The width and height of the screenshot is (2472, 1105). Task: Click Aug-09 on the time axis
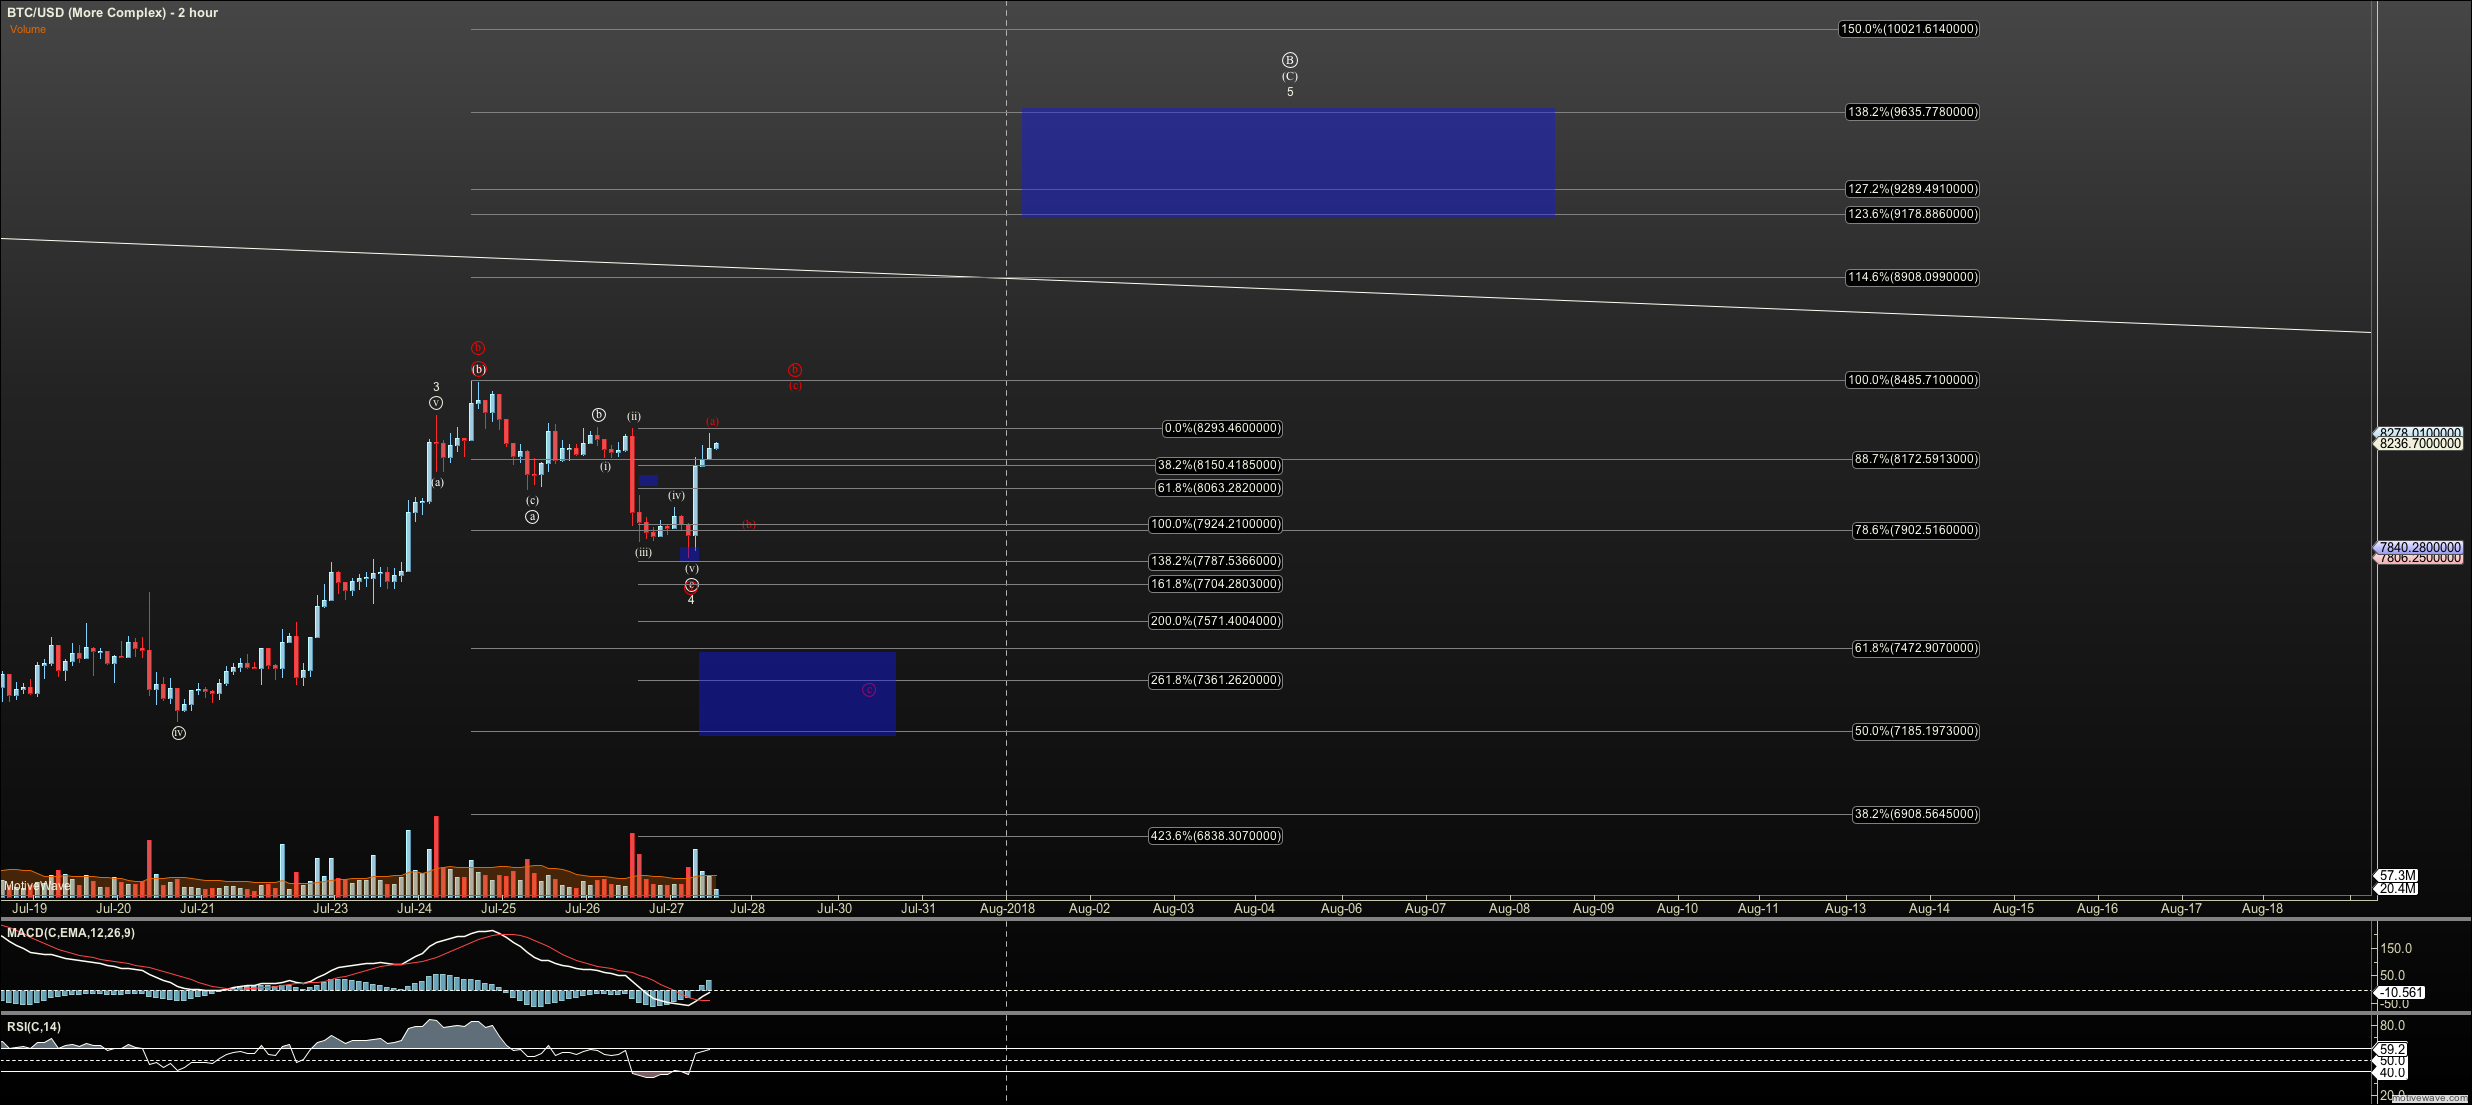coord(1593,909)
